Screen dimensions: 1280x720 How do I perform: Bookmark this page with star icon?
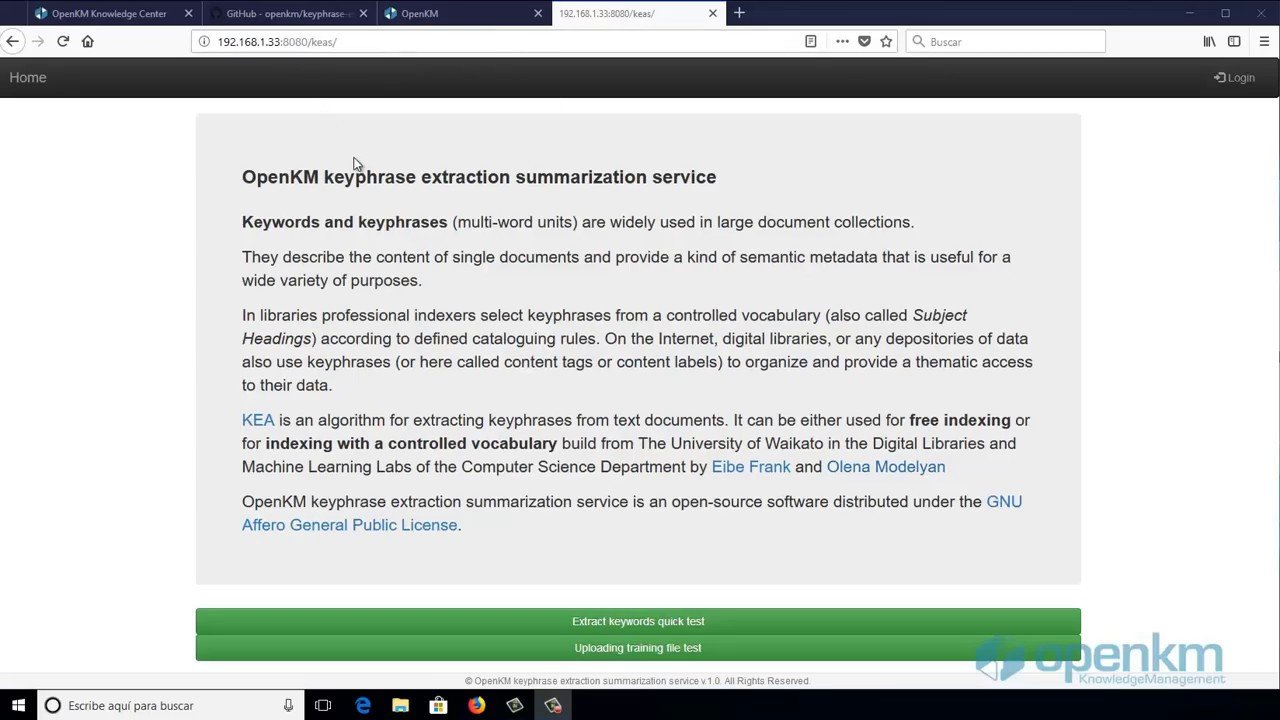coord(886,41)
